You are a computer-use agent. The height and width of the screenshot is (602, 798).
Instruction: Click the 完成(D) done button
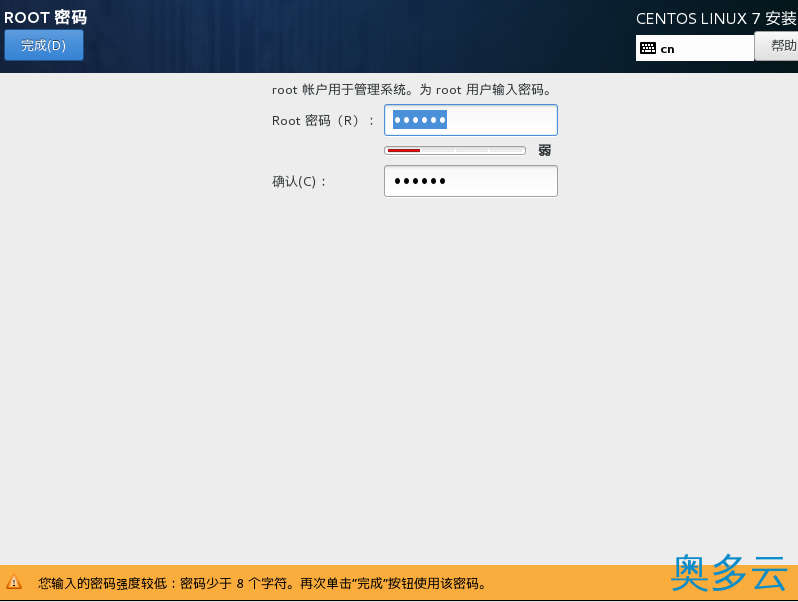[44, 45]
